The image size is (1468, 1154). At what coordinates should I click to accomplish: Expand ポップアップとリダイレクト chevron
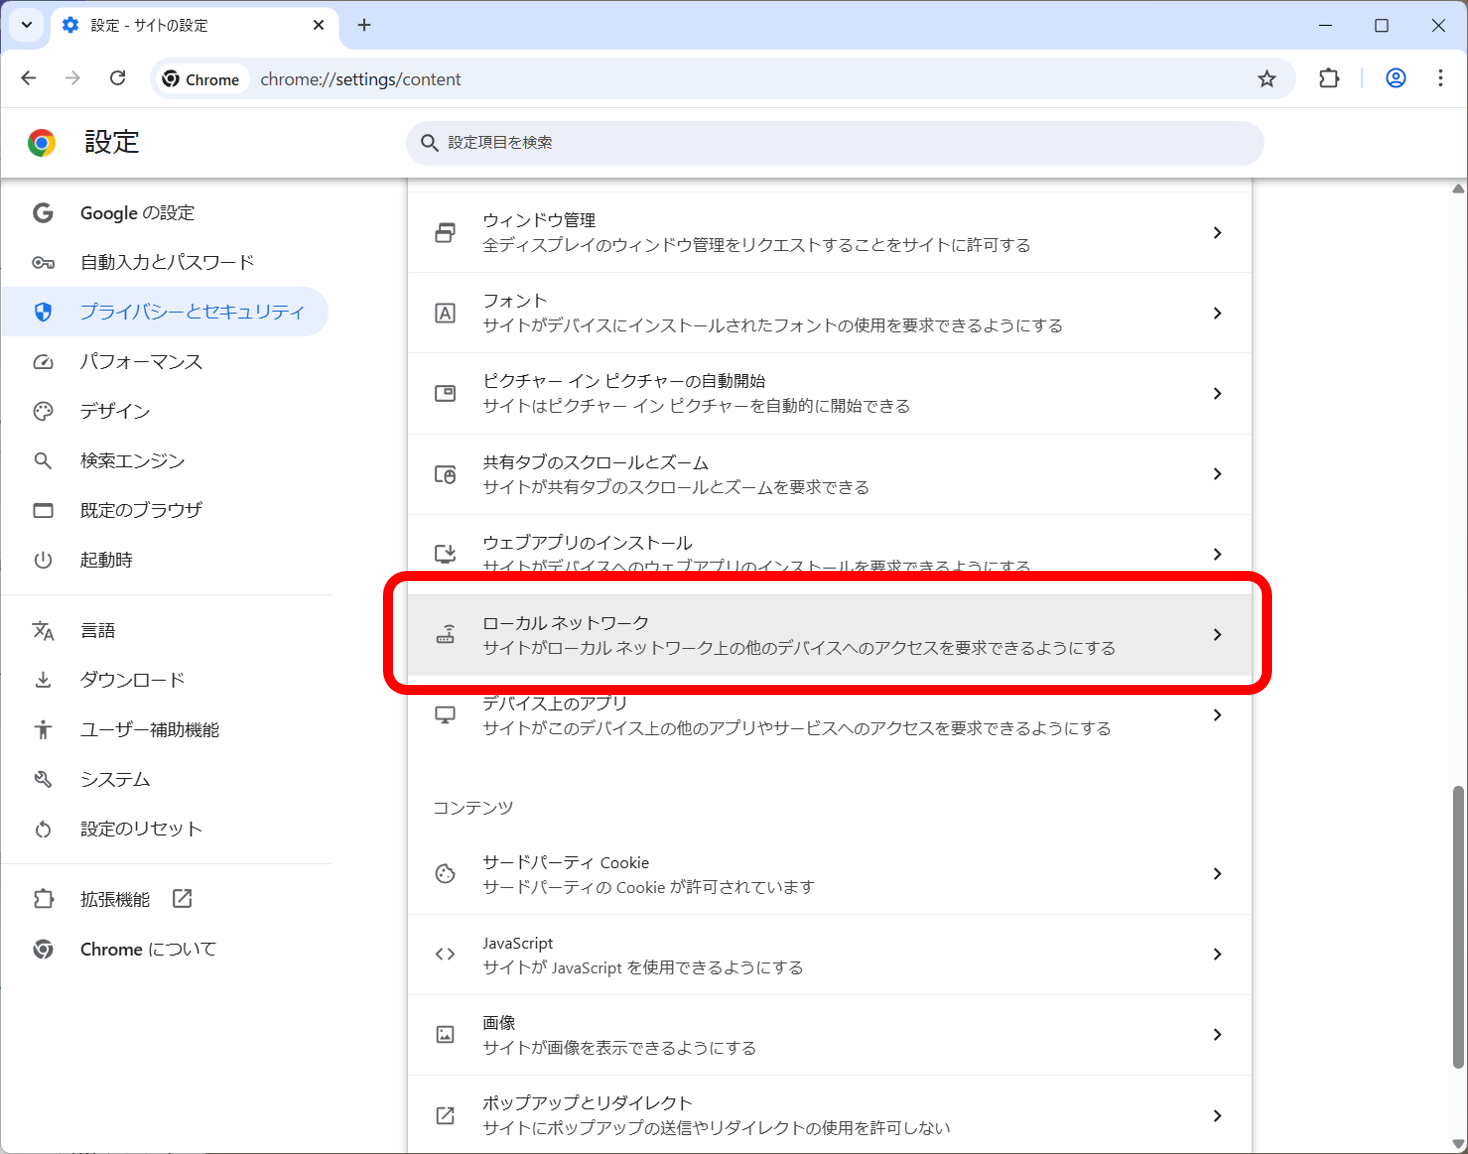click(x=1217, y=1115)
